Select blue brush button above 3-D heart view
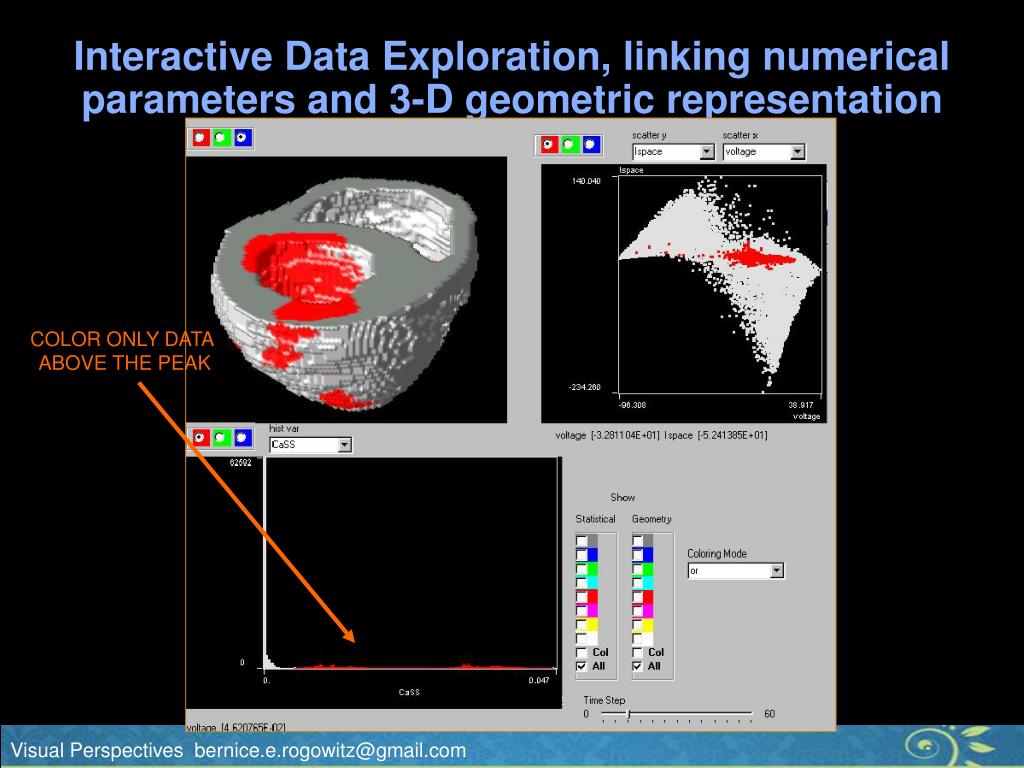The width and height of the screenshot is (1024, 768). click(x=242, y=138)
